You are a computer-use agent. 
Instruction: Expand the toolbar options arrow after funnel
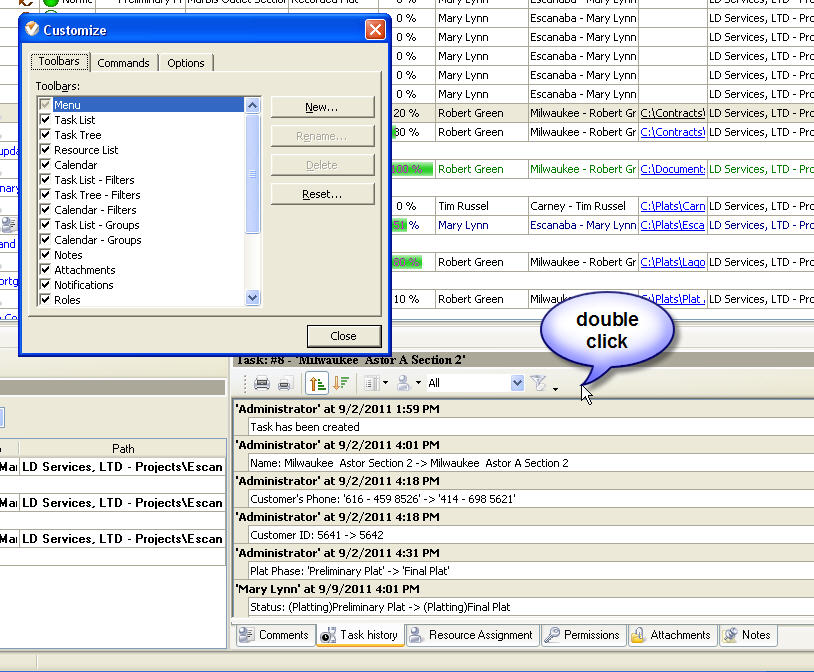click(x=555, y=388)
